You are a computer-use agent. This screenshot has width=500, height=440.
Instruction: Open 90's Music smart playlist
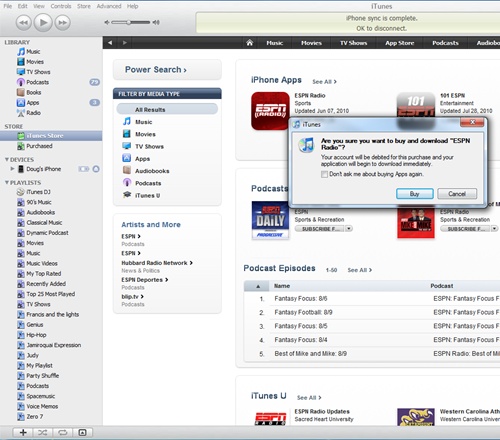(x=39, y=202)
